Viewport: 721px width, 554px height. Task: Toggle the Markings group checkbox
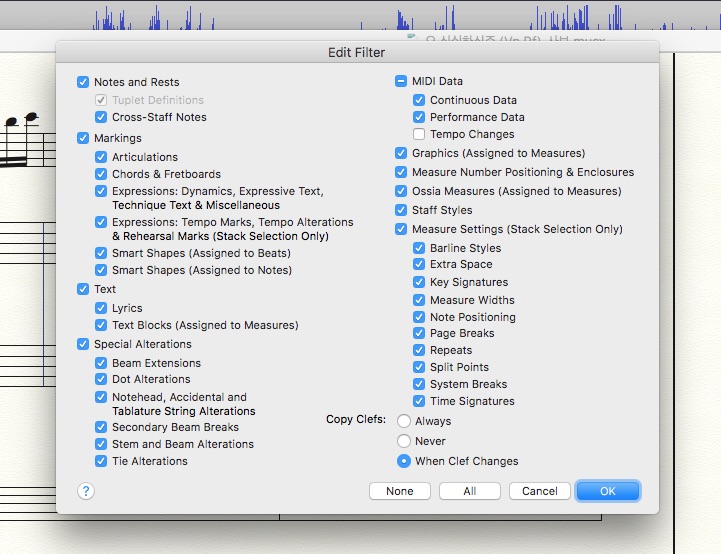pos(83,138)
